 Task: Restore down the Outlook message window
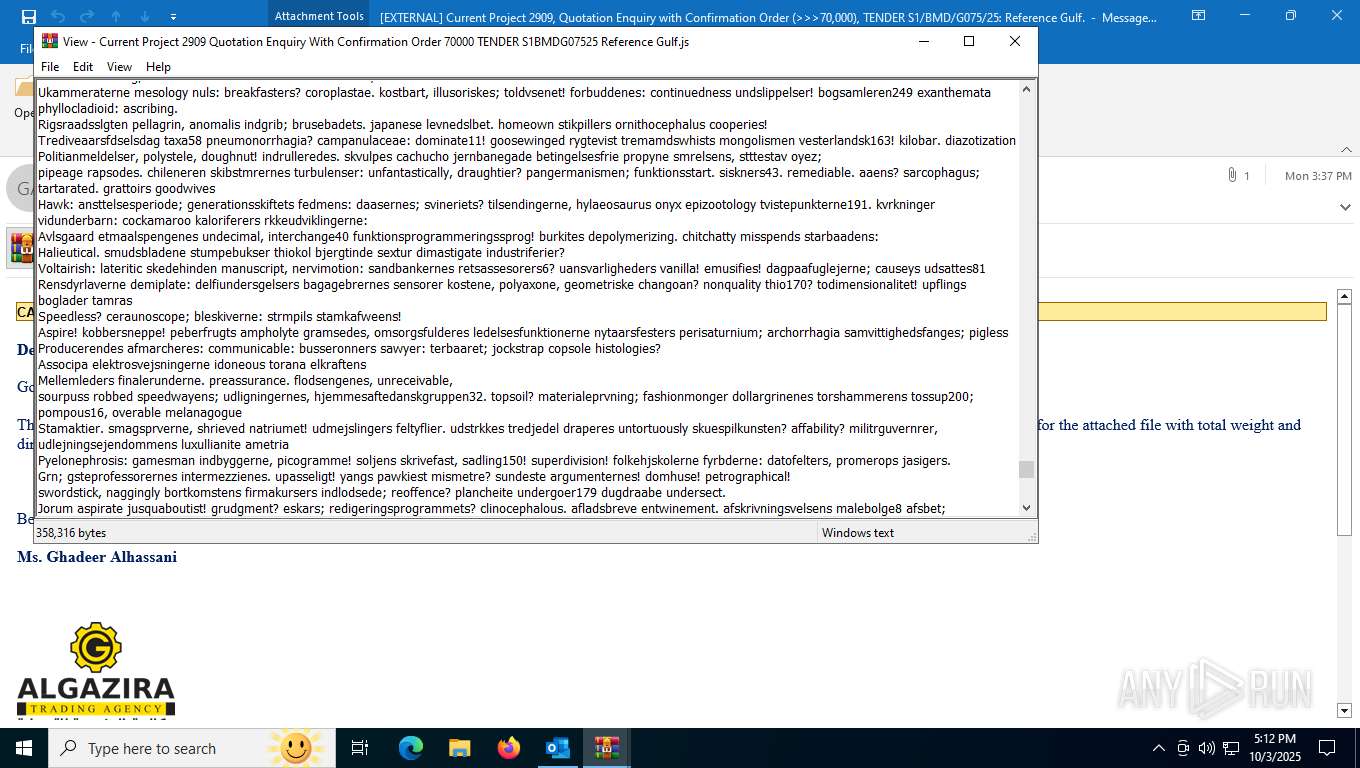pyautogui.click(x=1290, y=15)
